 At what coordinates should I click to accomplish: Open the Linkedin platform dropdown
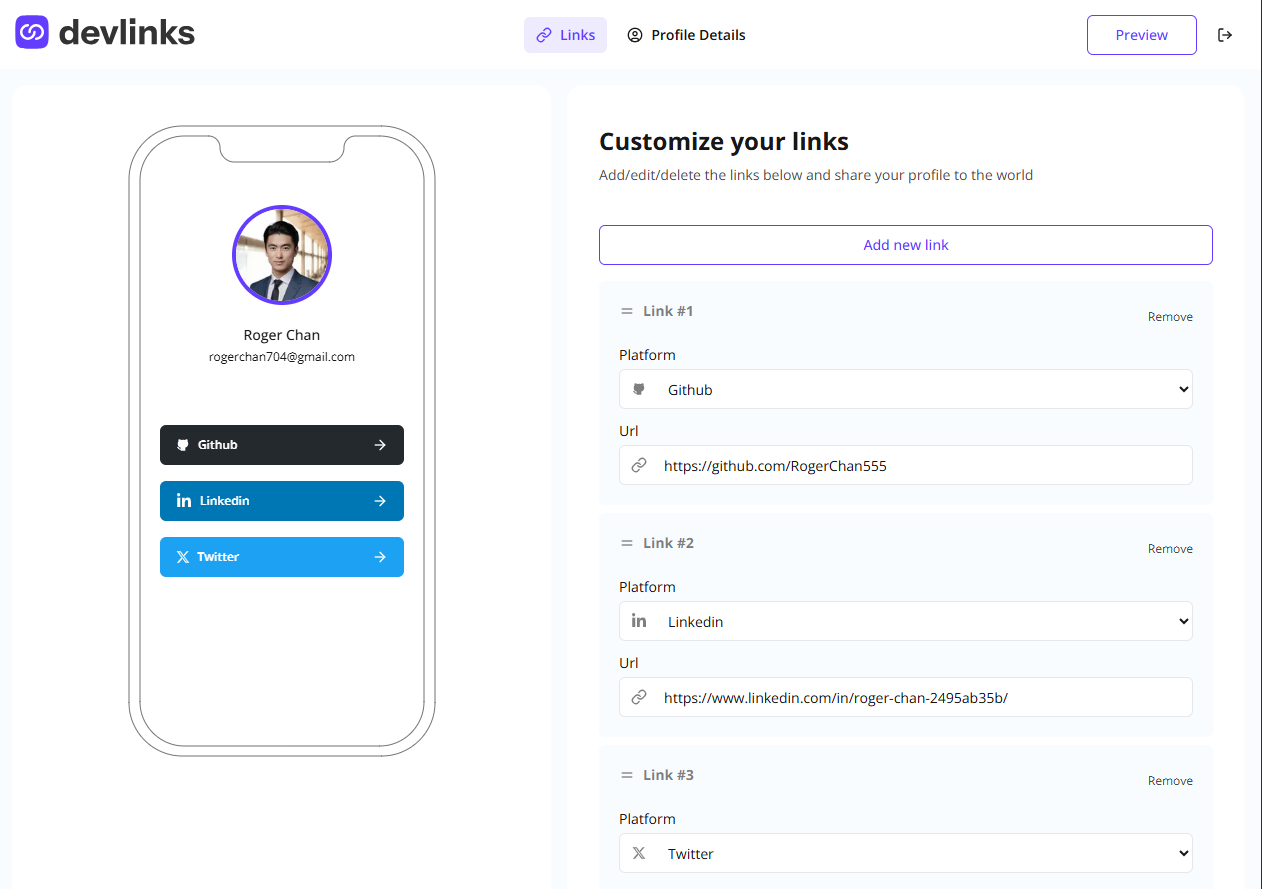(x=906, y=621)
